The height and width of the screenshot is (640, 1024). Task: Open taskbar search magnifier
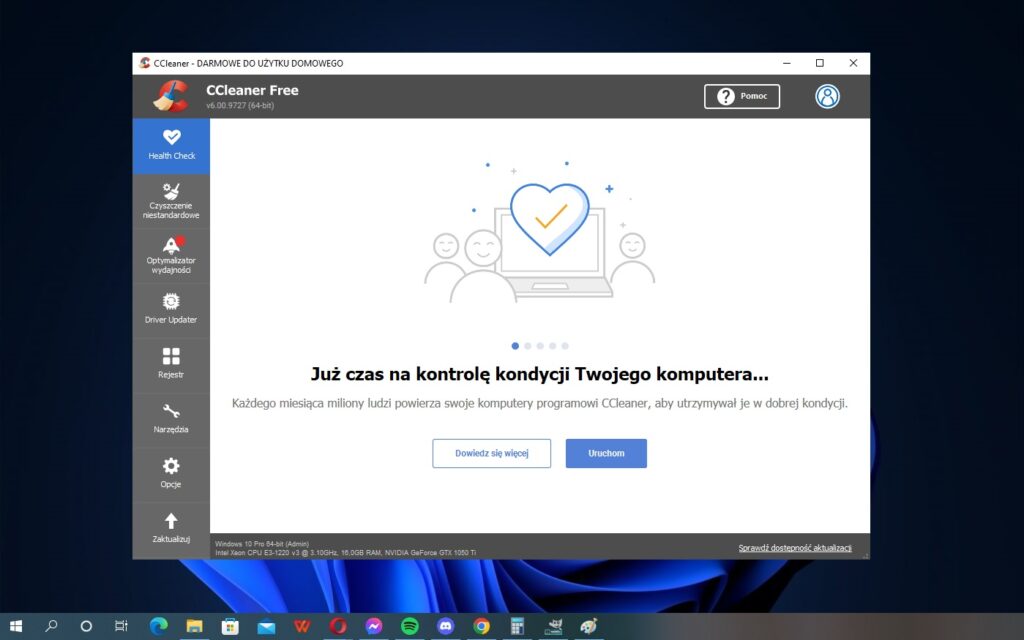pos(51,626)
